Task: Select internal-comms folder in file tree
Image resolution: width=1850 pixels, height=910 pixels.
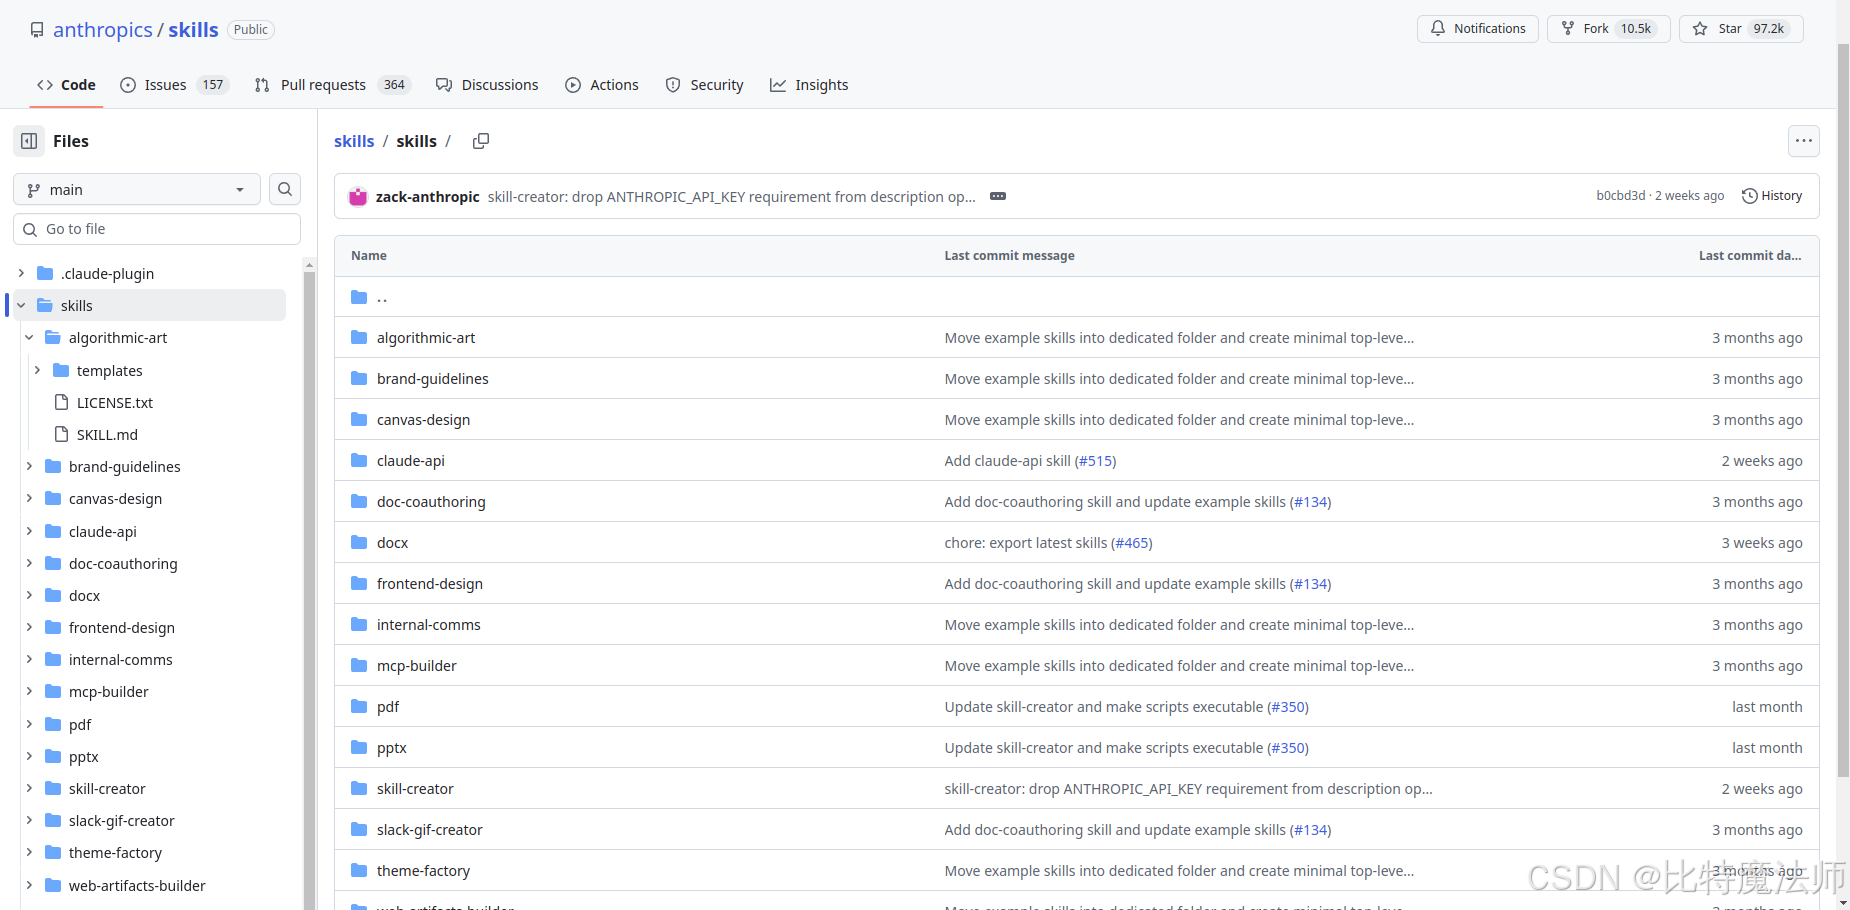Action: click(x=121, y=659)
